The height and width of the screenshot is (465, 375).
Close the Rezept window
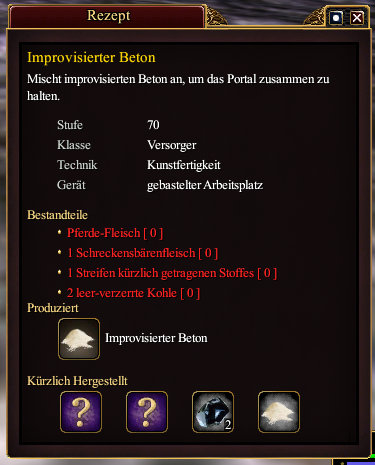click(357, 18)
